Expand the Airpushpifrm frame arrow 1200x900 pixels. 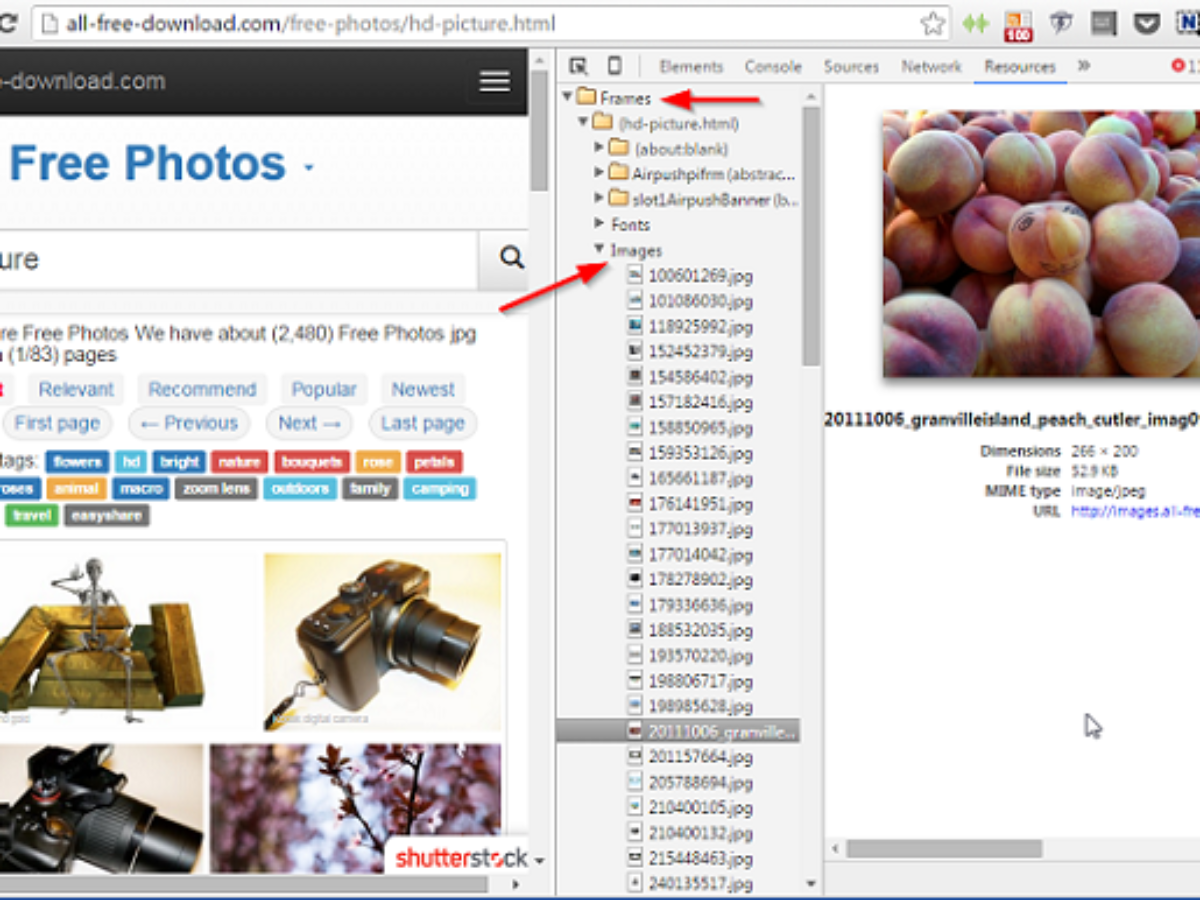coord(599,173)
